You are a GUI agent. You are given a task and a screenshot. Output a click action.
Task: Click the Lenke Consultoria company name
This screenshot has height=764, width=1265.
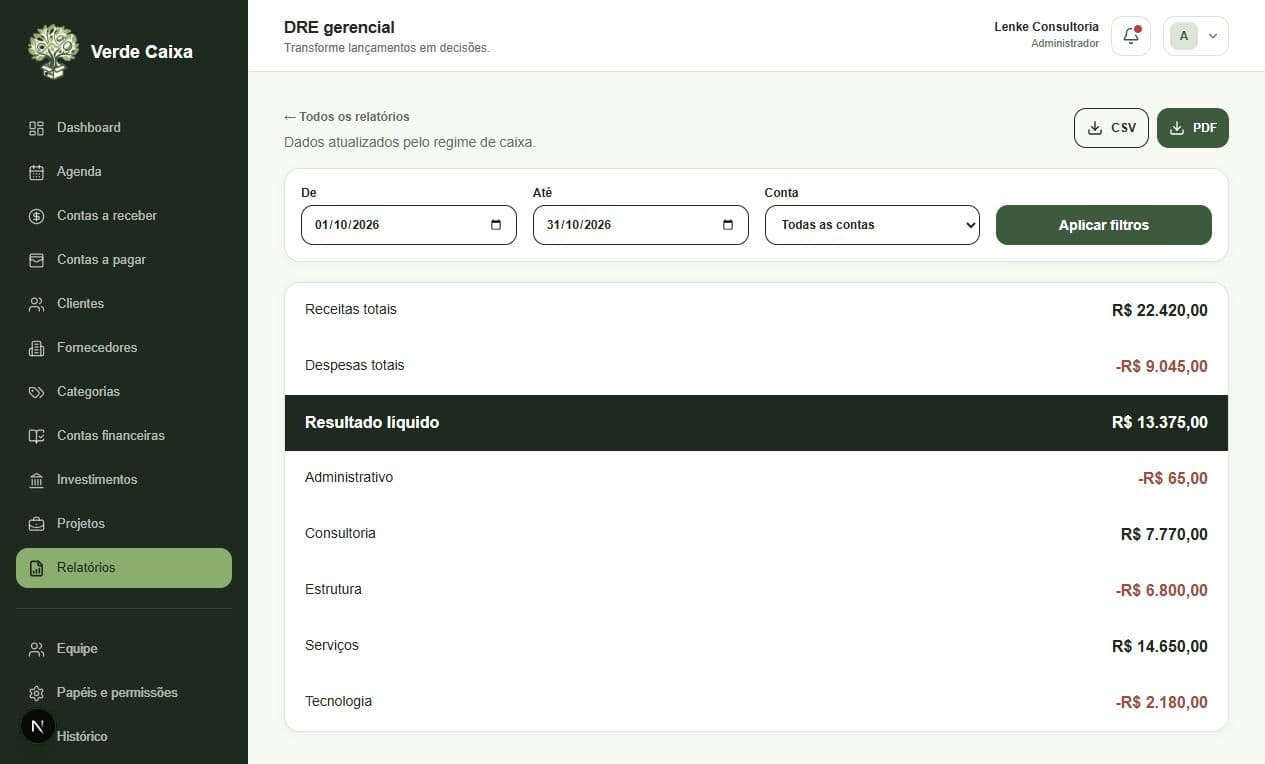coord(1046,27)
